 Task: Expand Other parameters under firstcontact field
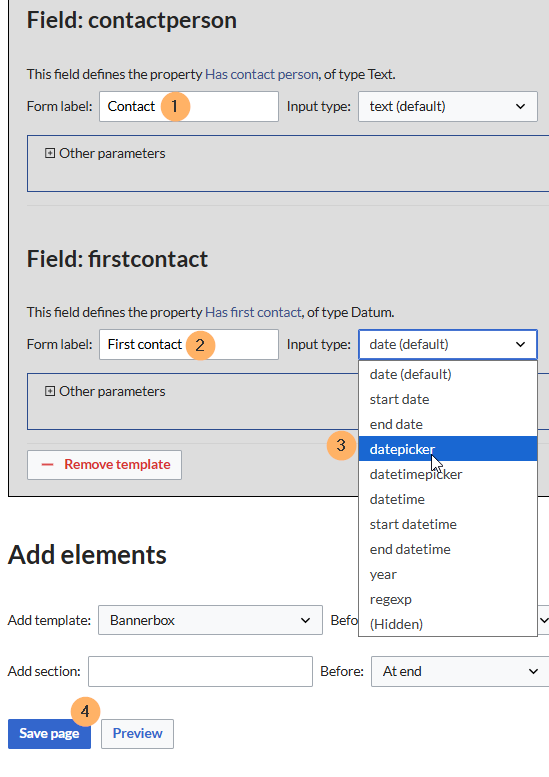click(x=105, y=391)
